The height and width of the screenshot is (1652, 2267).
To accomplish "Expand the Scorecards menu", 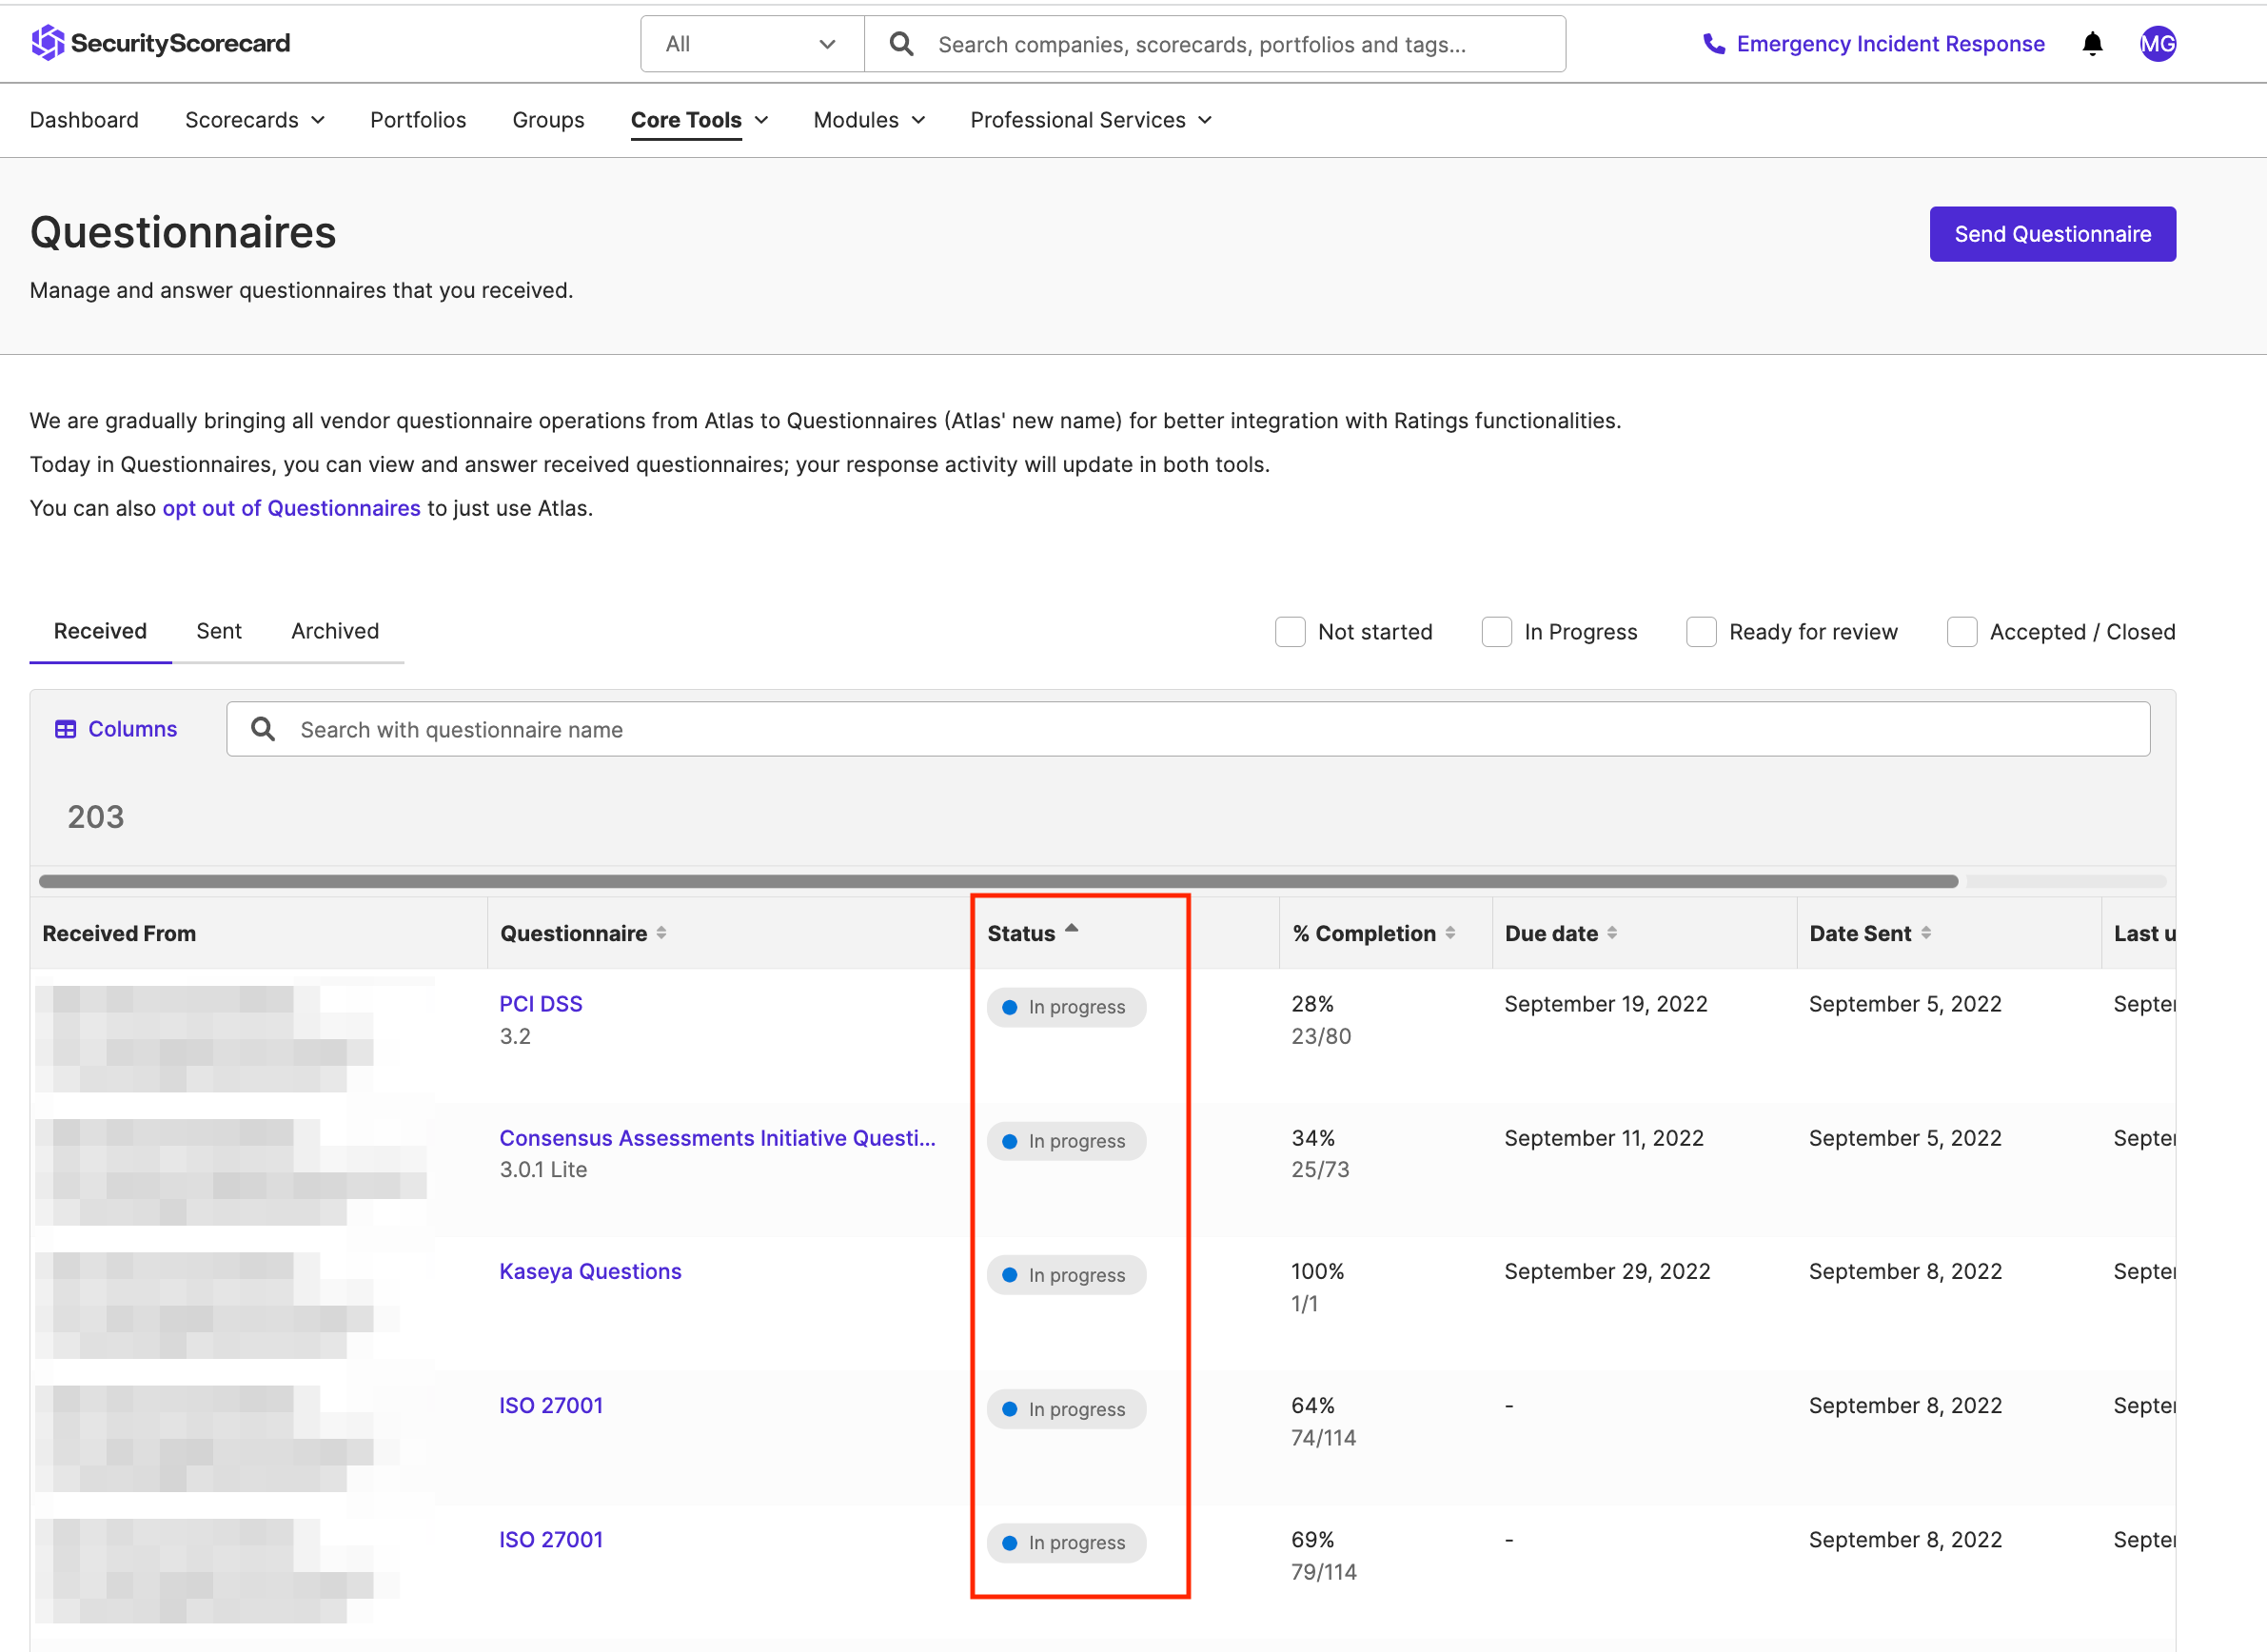I will point(255,120).
